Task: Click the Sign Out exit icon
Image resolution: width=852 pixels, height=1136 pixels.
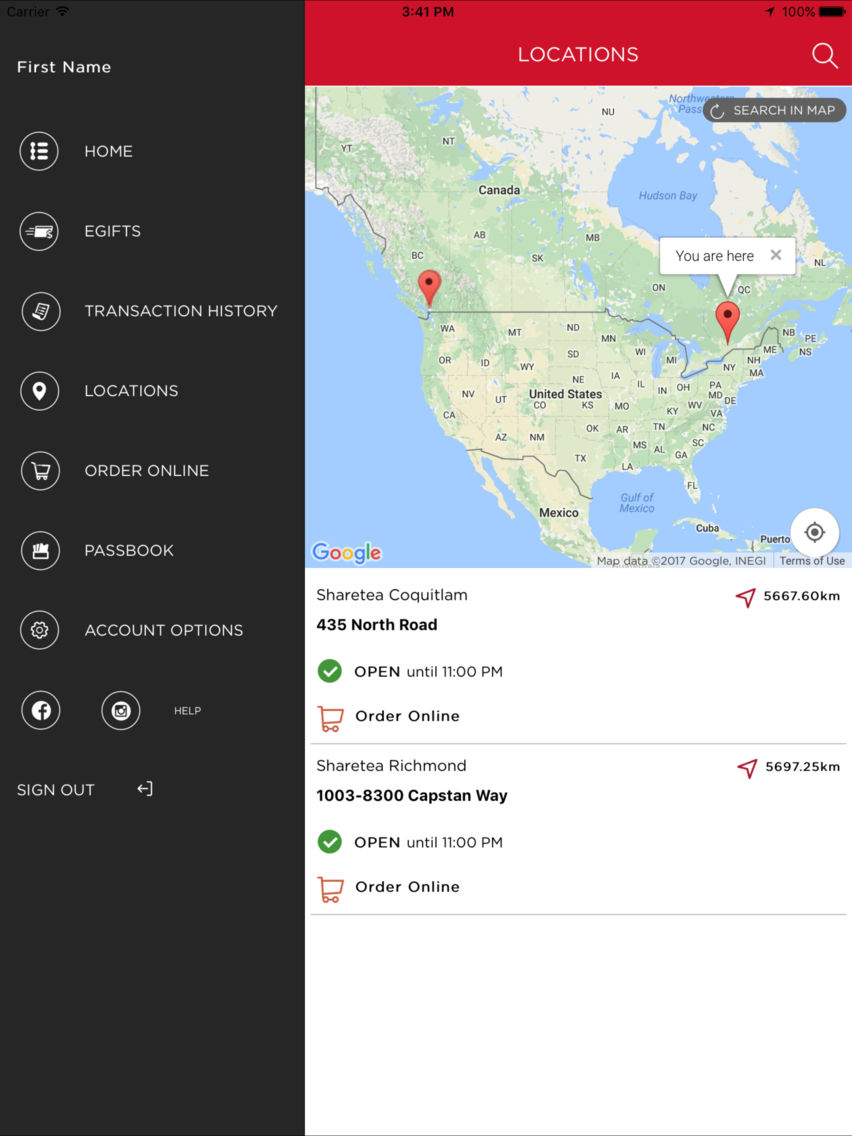Action: [x=145, y=789]
